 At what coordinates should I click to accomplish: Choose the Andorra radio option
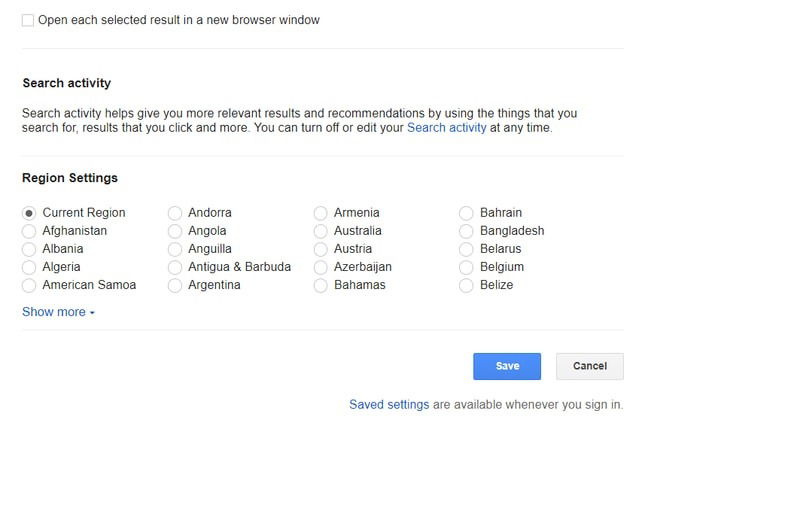[x=175, y=213]
